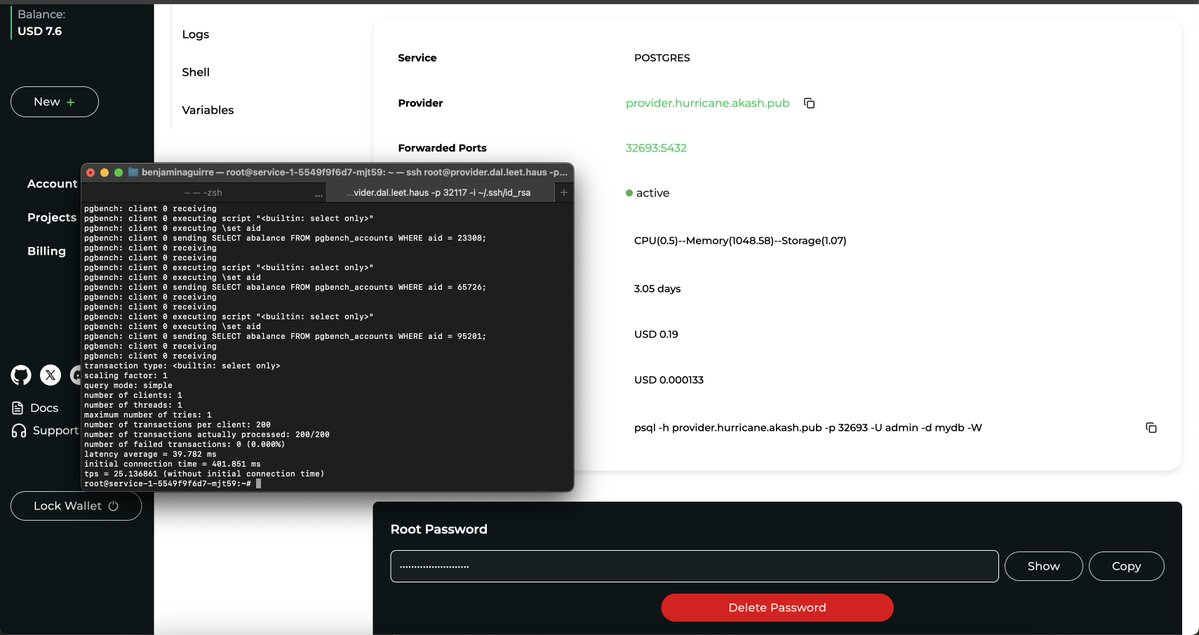The height and width of the screenshot is (635, 1199).
Task: Open the Shell section
Action: pos(196,72)
